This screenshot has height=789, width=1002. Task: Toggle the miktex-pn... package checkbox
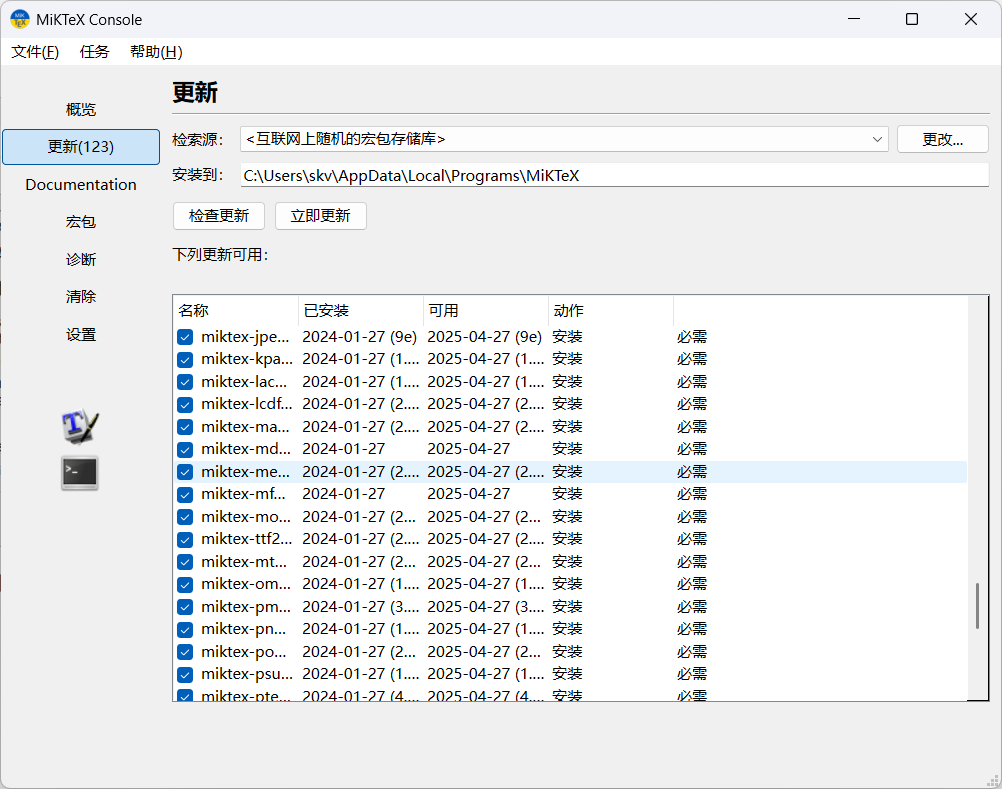coord(185,629)
